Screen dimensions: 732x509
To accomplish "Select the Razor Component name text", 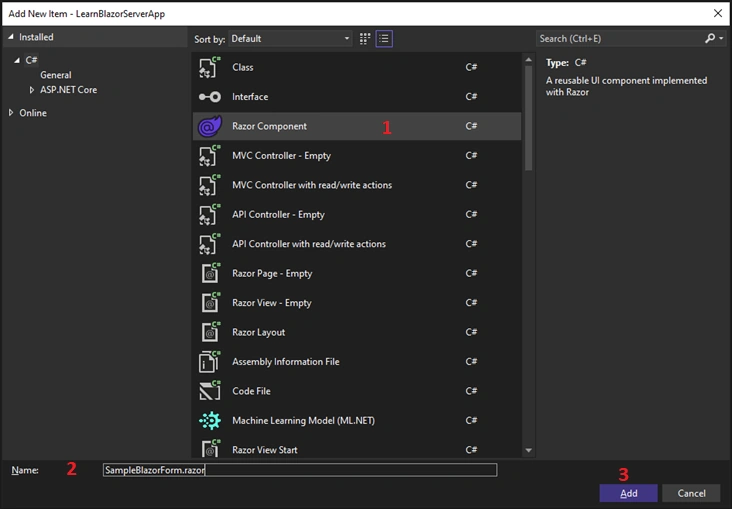I will [269, 126].
